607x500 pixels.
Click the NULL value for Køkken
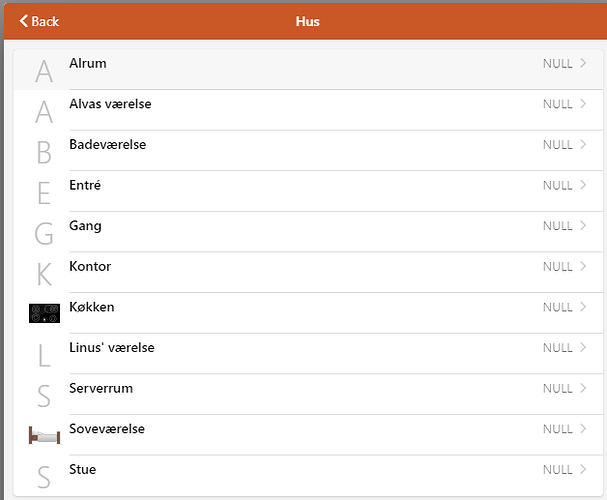coord(557,307)
